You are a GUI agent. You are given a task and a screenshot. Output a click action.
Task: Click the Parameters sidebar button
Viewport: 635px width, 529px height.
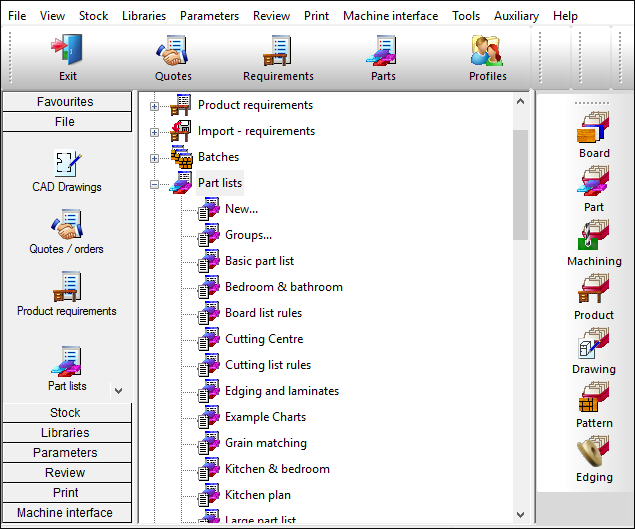tap(67, 452)
